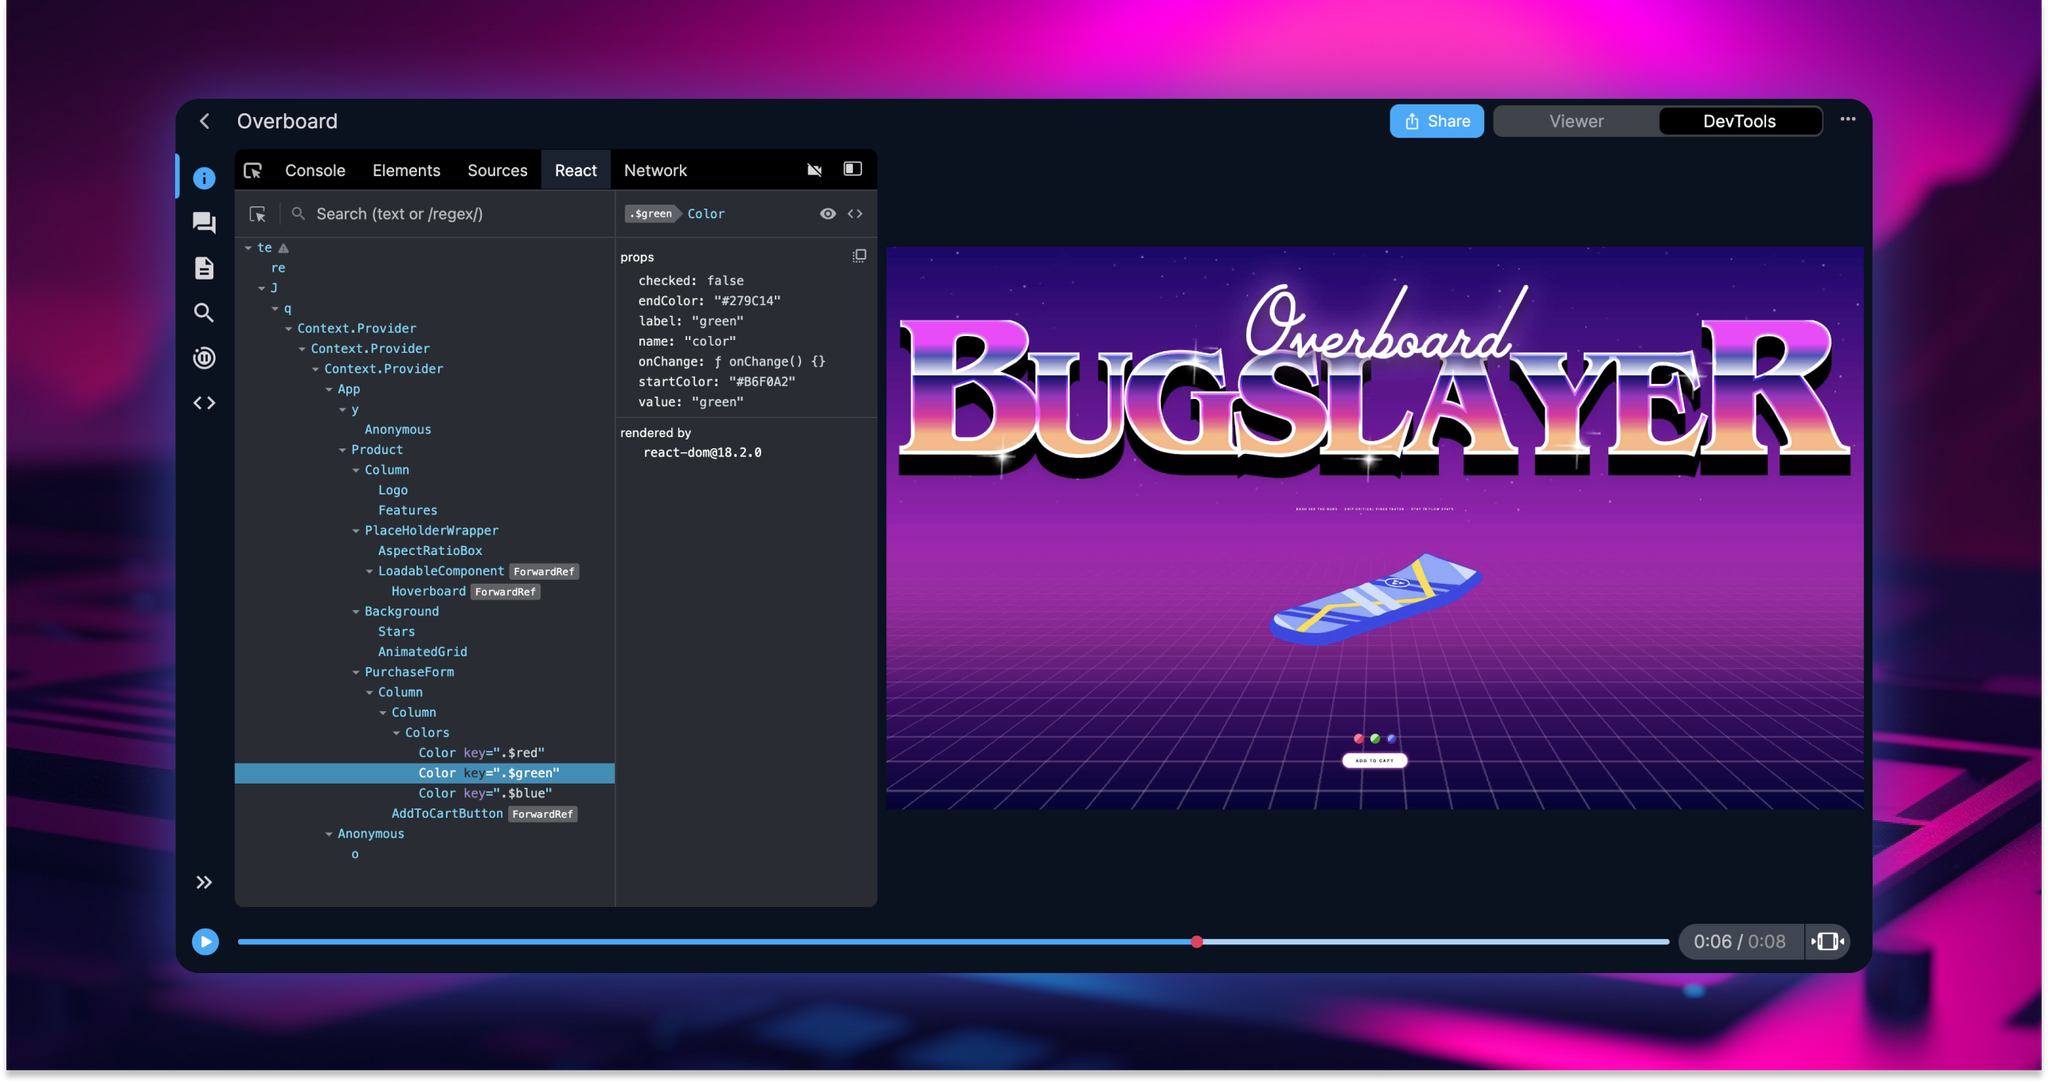
Task: Go back using the left chevron beside Overboard
Action: 204,121
